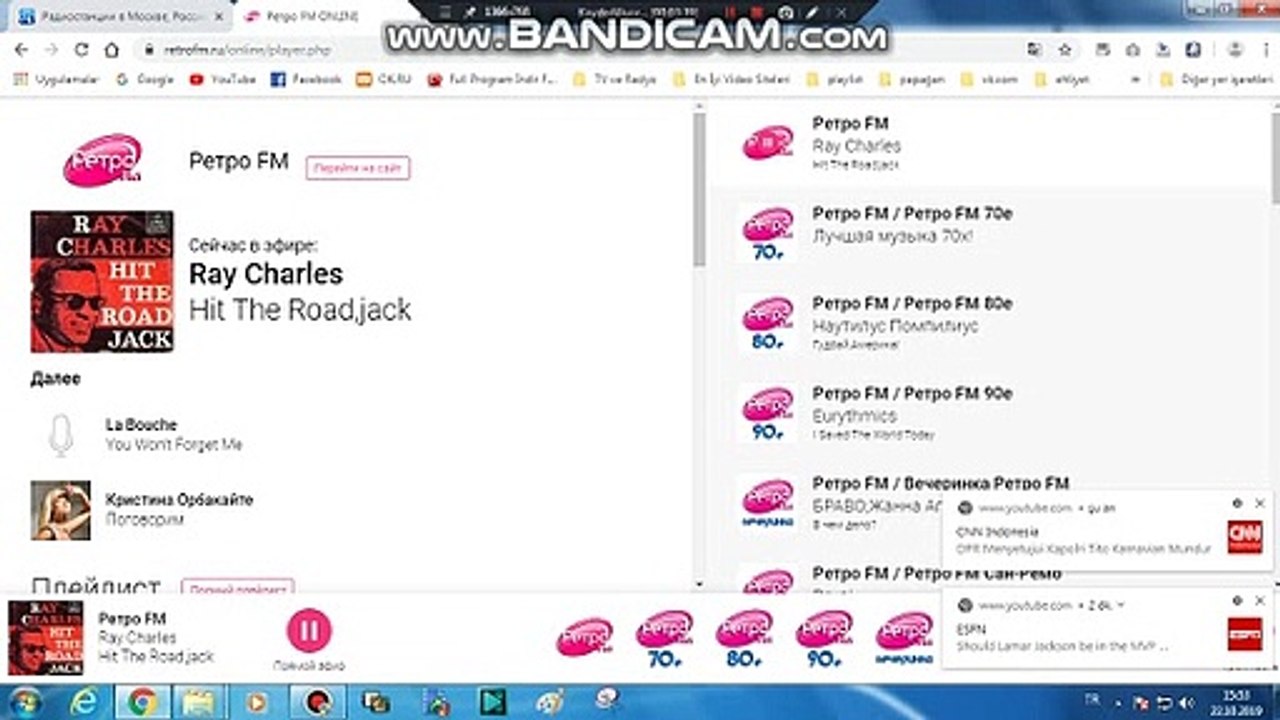Open File Explorer from taskbar
1280x720 pixels.
[200, 702]
